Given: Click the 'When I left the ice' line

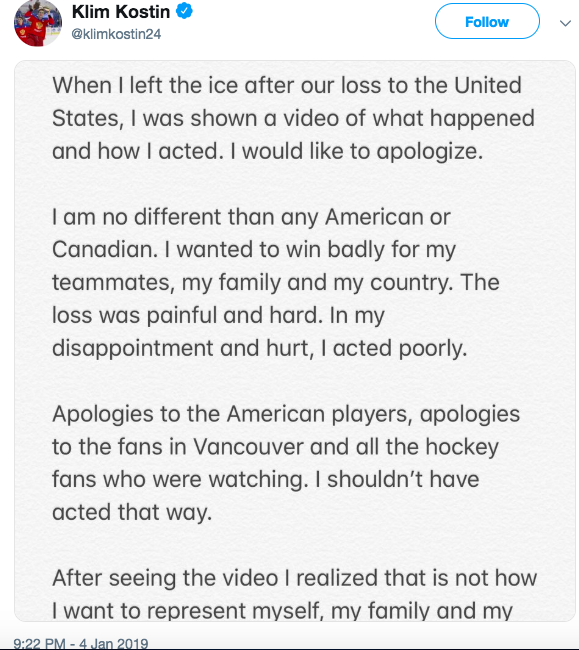Looking at the screenshot, I should [287, 86].
